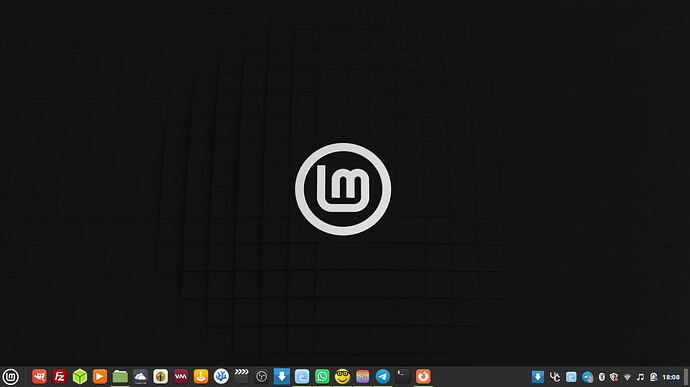Launch the orange media player icon

click(100, 376)
